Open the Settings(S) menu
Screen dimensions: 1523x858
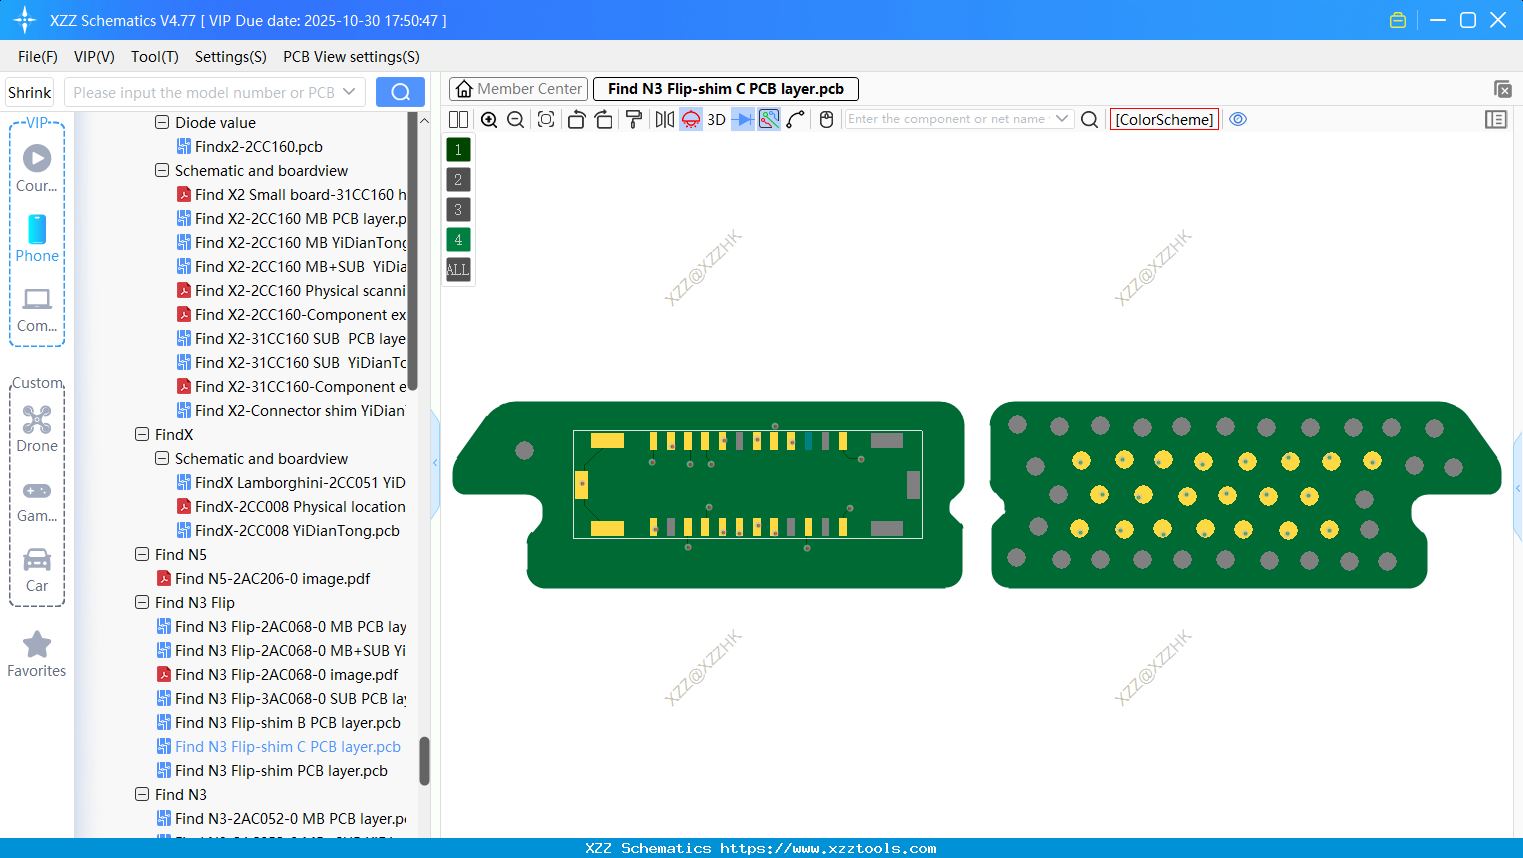[230, 57]
